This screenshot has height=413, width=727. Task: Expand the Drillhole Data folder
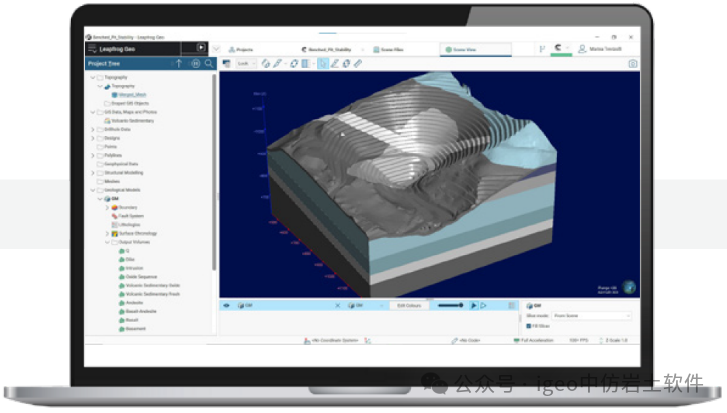pyautogui.click(x=93, y=128)
